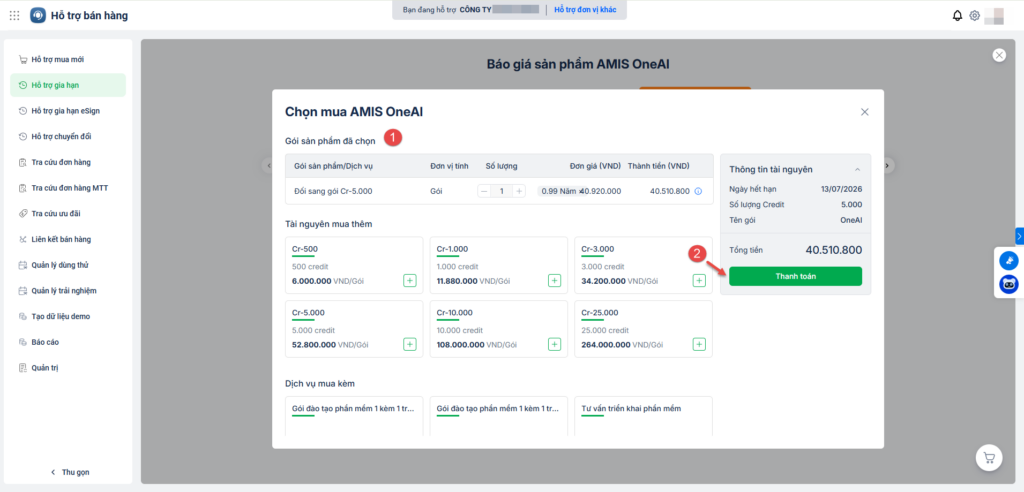Click the quantity value field
The width and height of the screenshot is (1024, 492).
502,191
